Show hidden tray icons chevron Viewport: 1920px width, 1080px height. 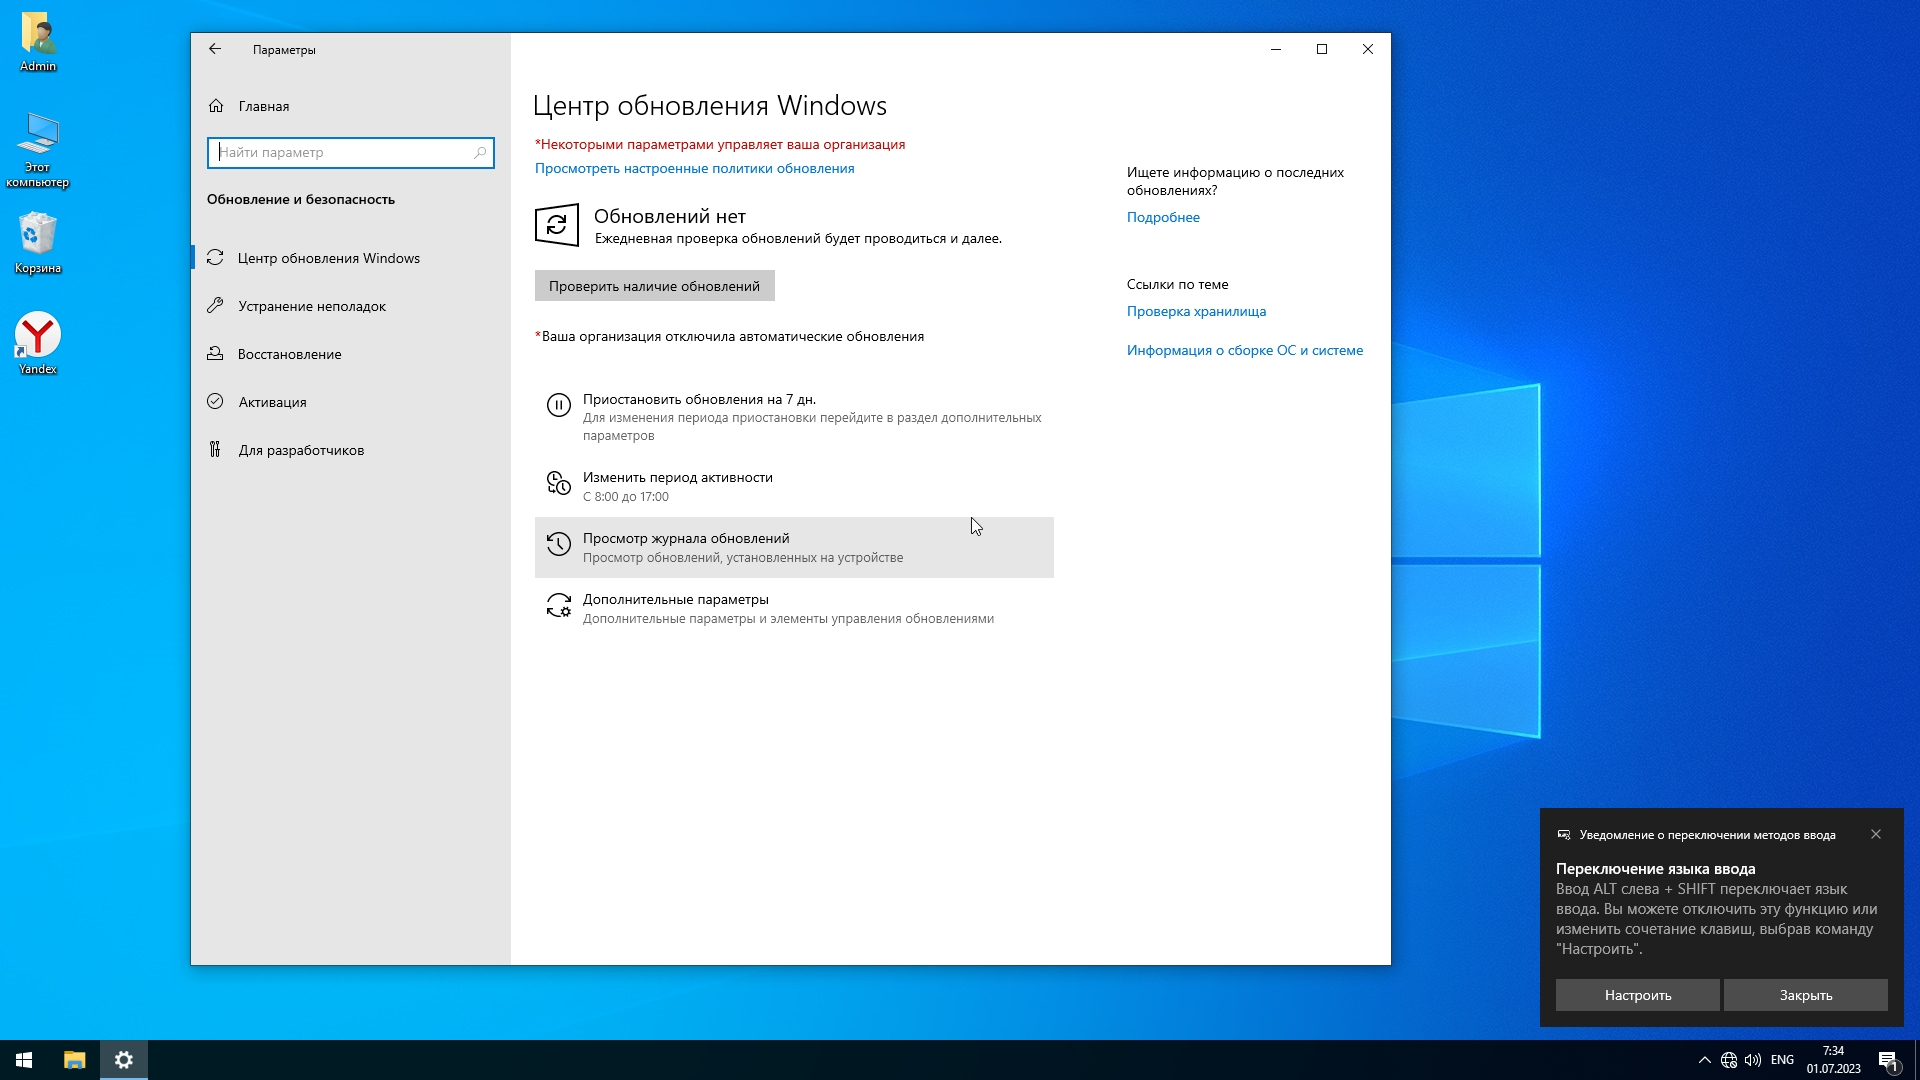coord(1704,1060)
